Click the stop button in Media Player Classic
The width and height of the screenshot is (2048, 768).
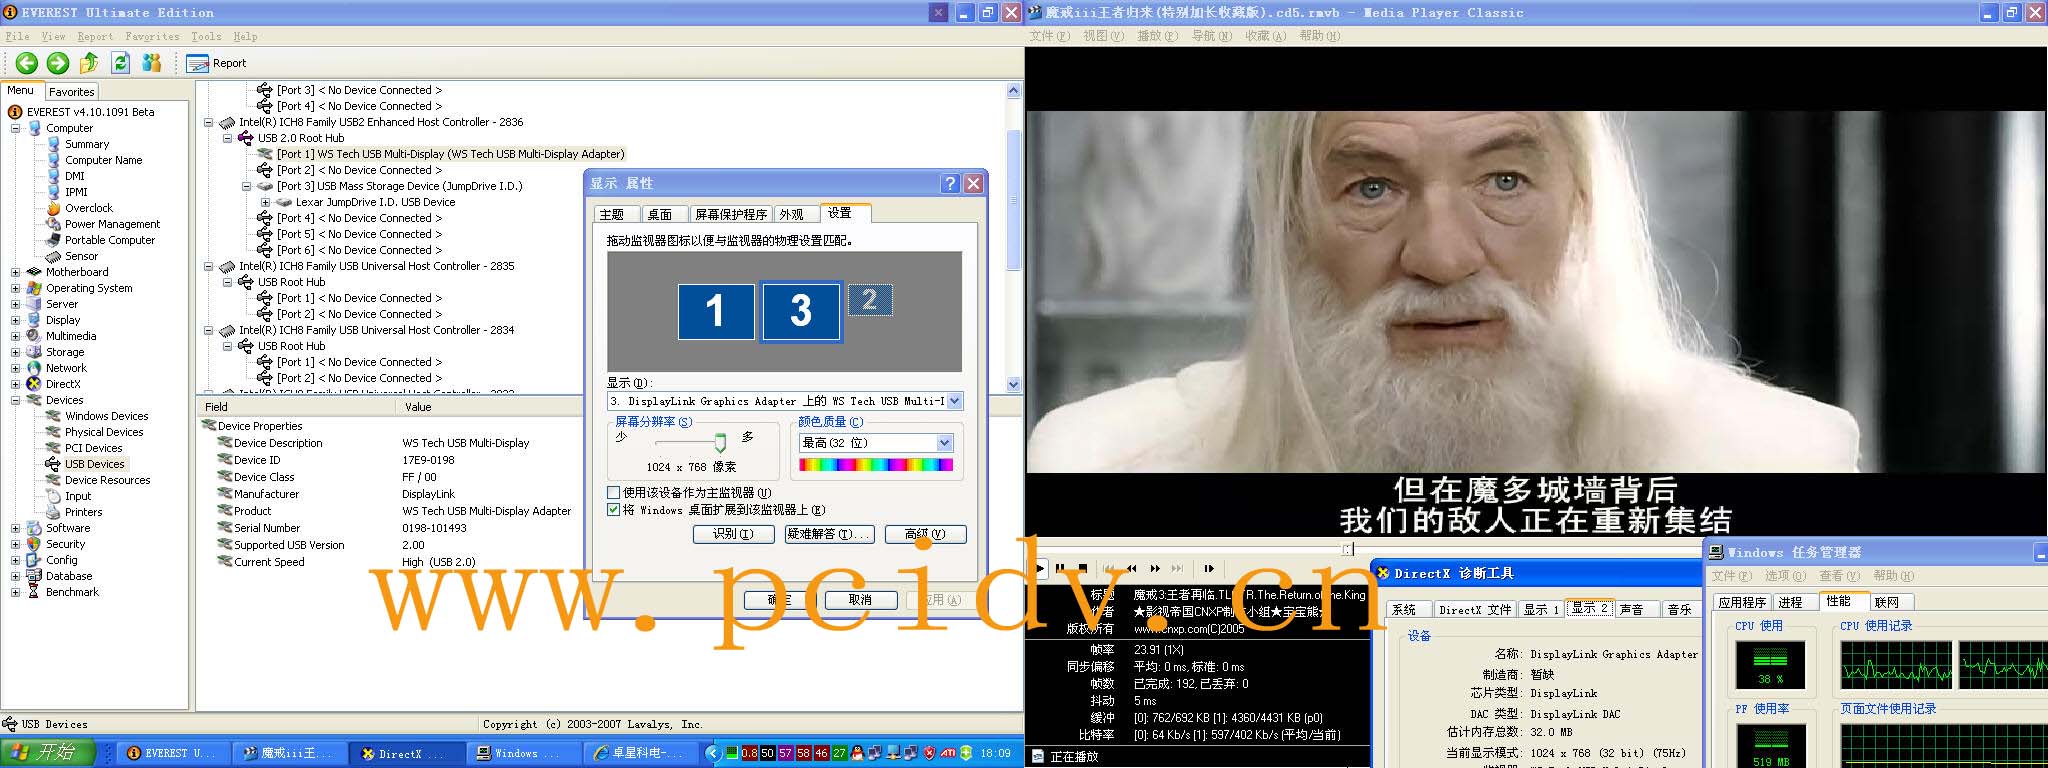(1083, 568)
